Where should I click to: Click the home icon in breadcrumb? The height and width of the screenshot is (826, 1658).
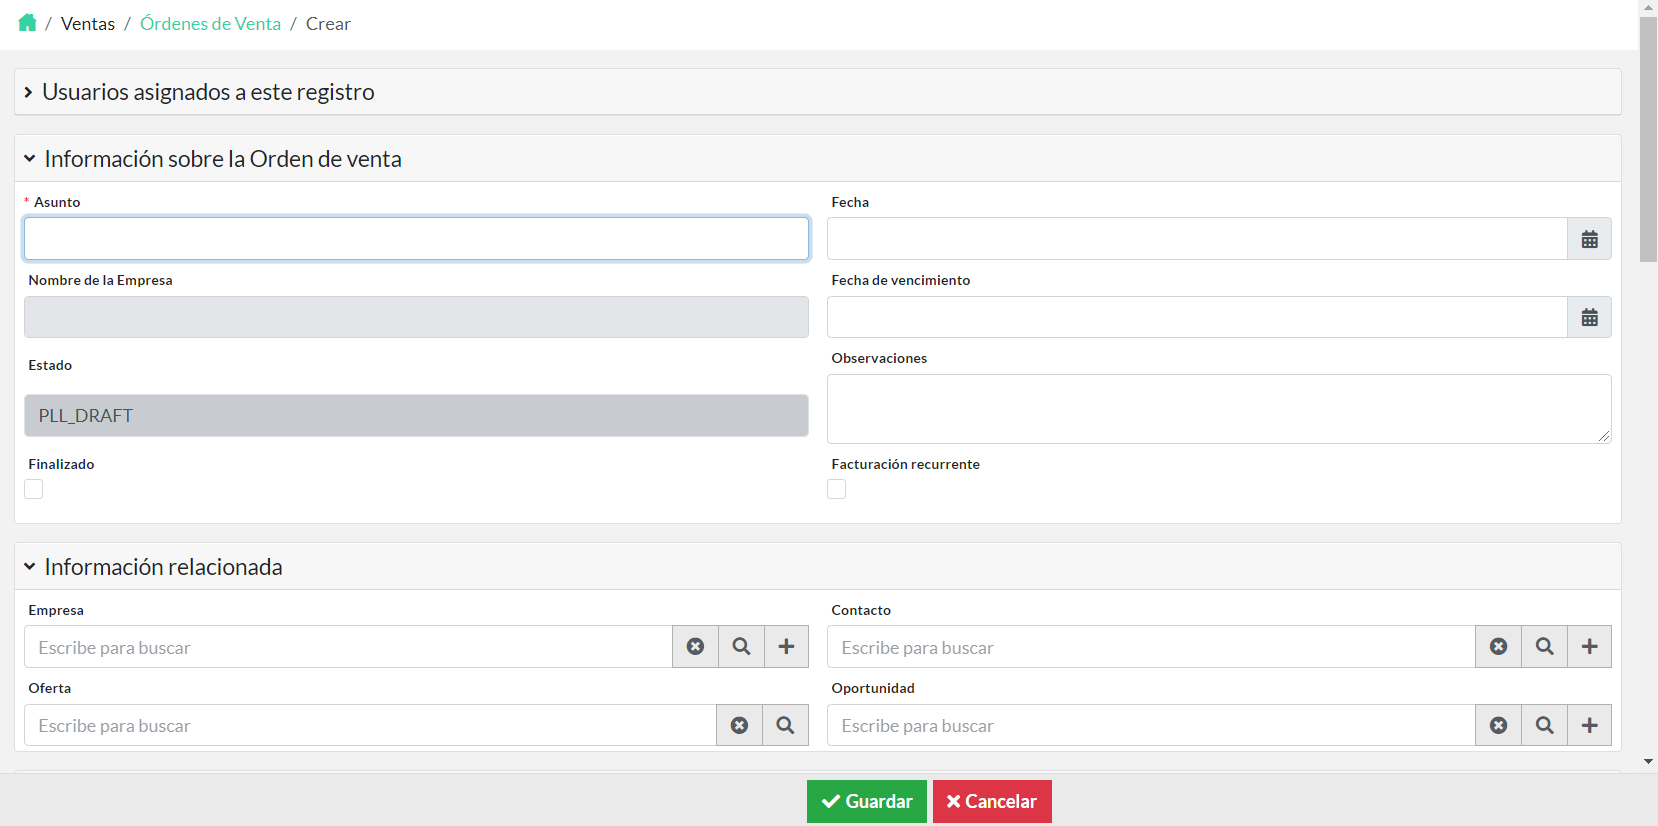tap(27, 23)
